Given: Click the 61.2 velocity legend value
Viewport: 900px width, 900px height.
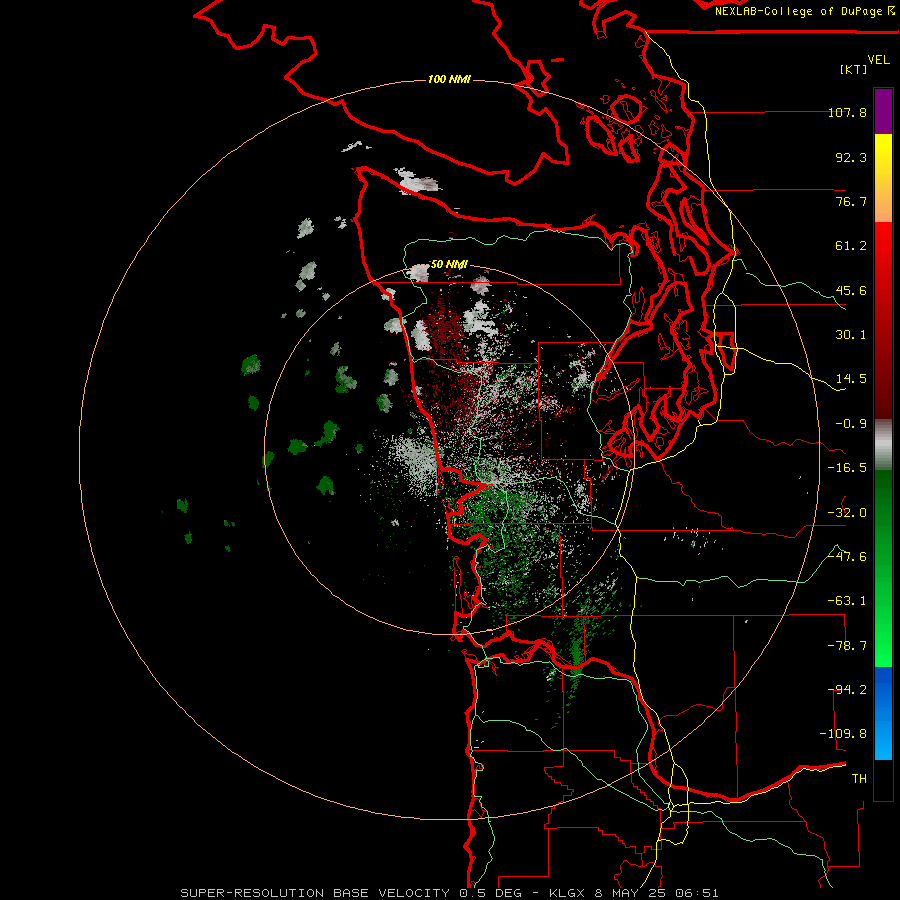Looking at the screenshot, I should coord(851,246).
